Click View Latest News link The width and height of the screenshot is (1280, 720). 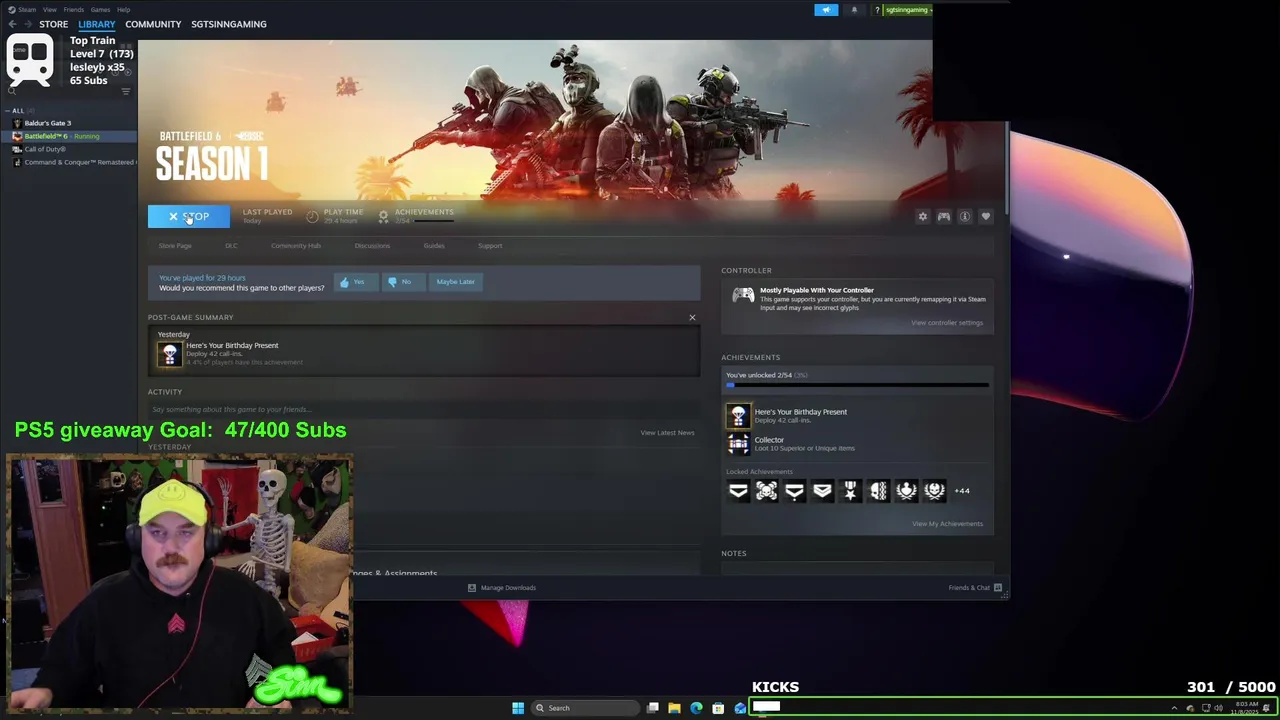point(667,433)
